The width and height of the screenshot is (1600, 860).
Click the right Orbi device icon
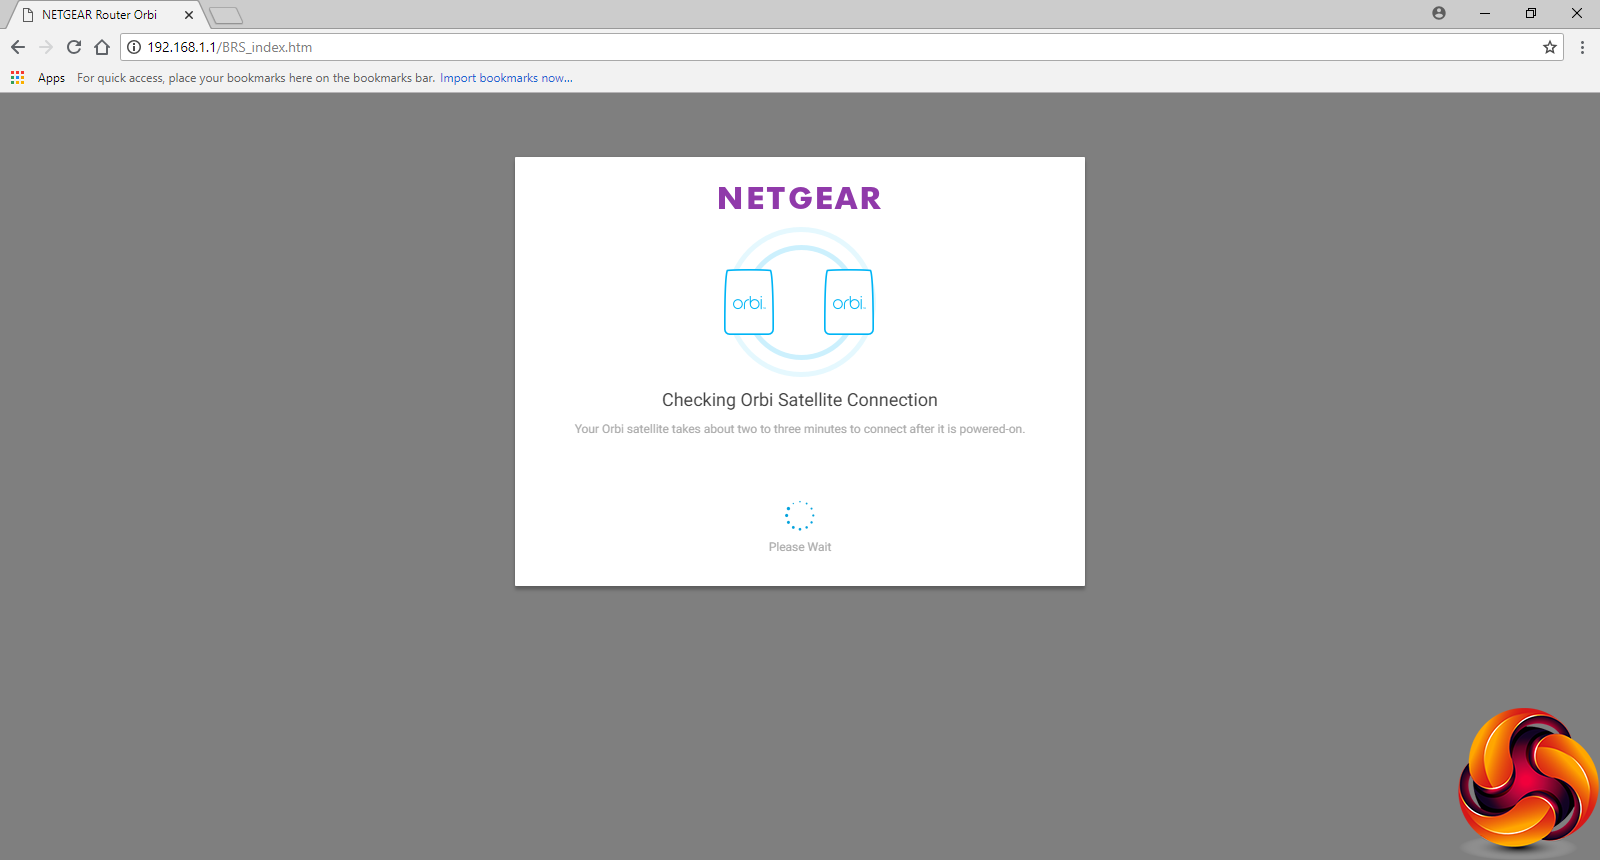coord(849,302)
